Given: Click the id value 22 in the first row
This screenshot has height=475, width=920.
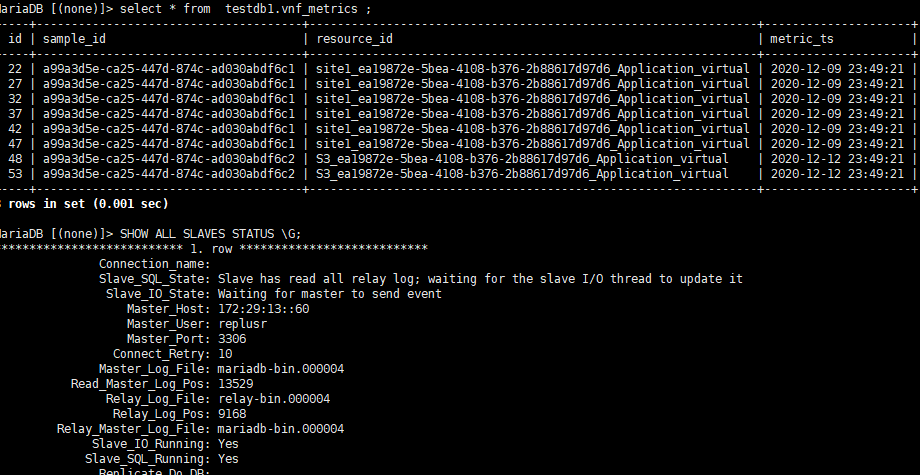Looking at the screenshot, I should point(15,68).
